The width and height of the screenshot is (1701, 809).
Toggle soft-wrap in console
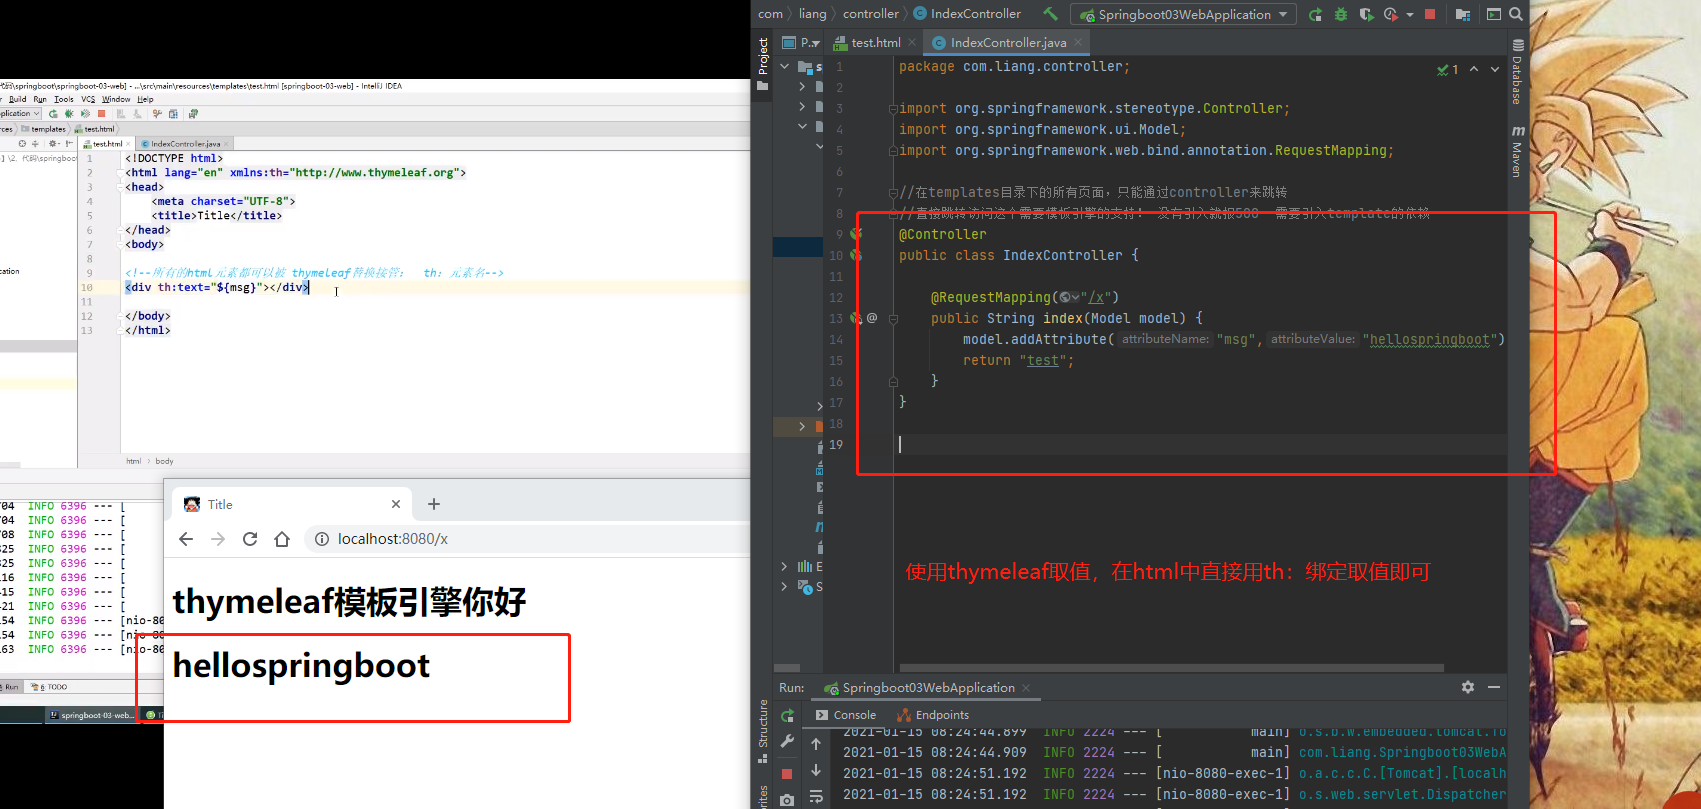coord(816,797)
